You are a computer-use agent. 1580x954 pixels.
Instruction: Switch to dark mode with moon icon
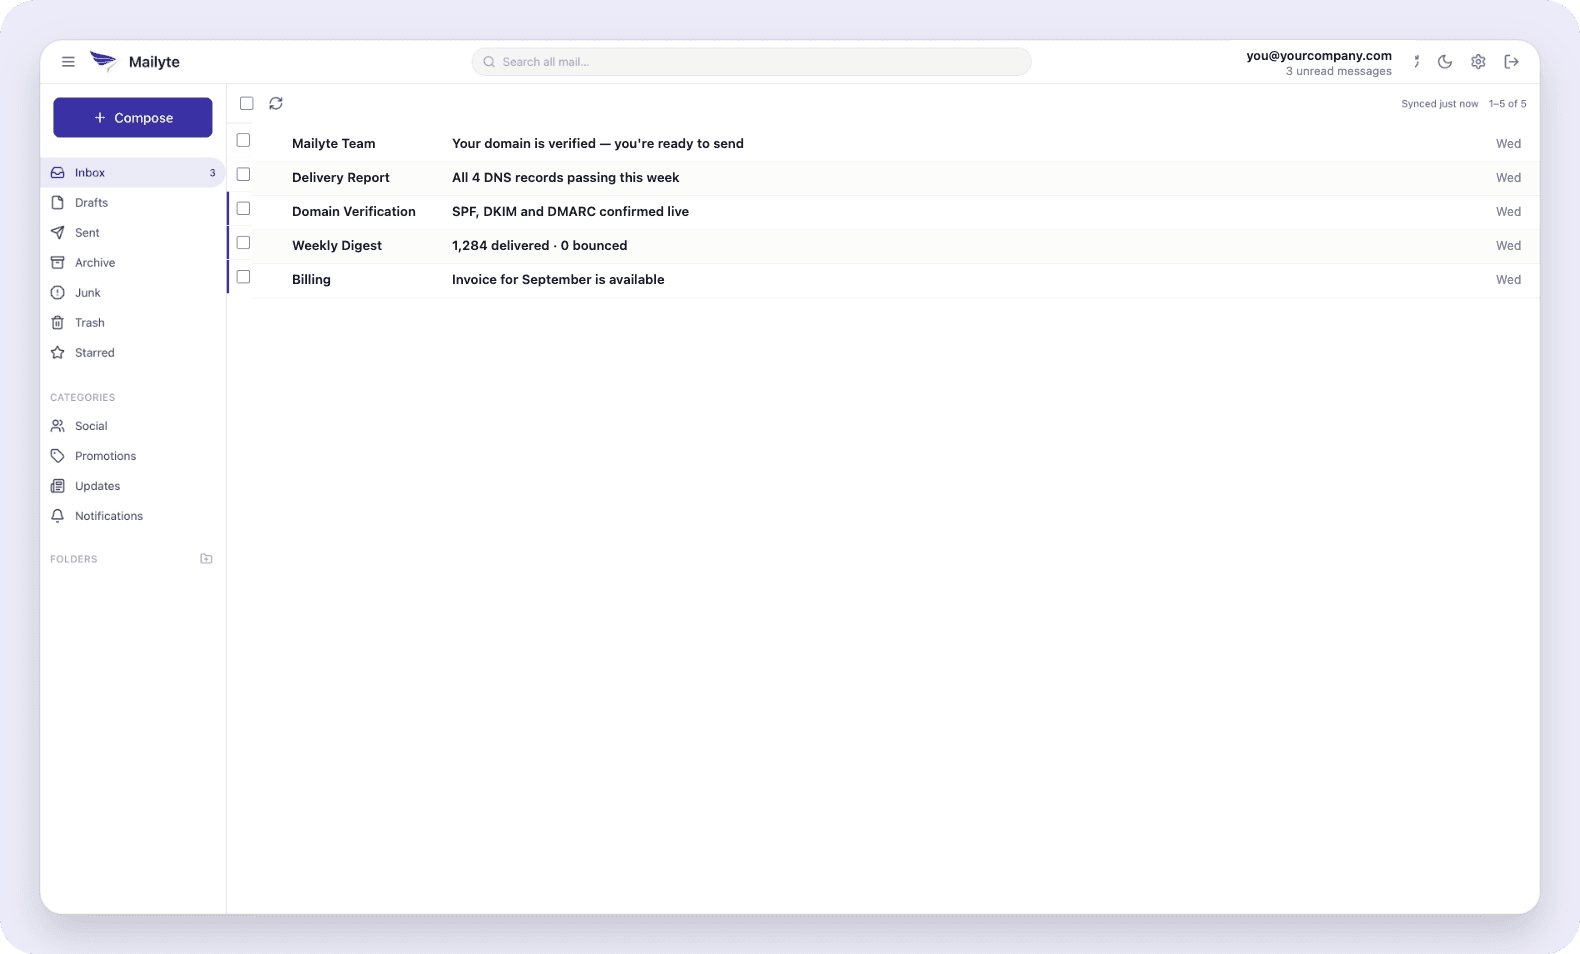(1445, 62)
